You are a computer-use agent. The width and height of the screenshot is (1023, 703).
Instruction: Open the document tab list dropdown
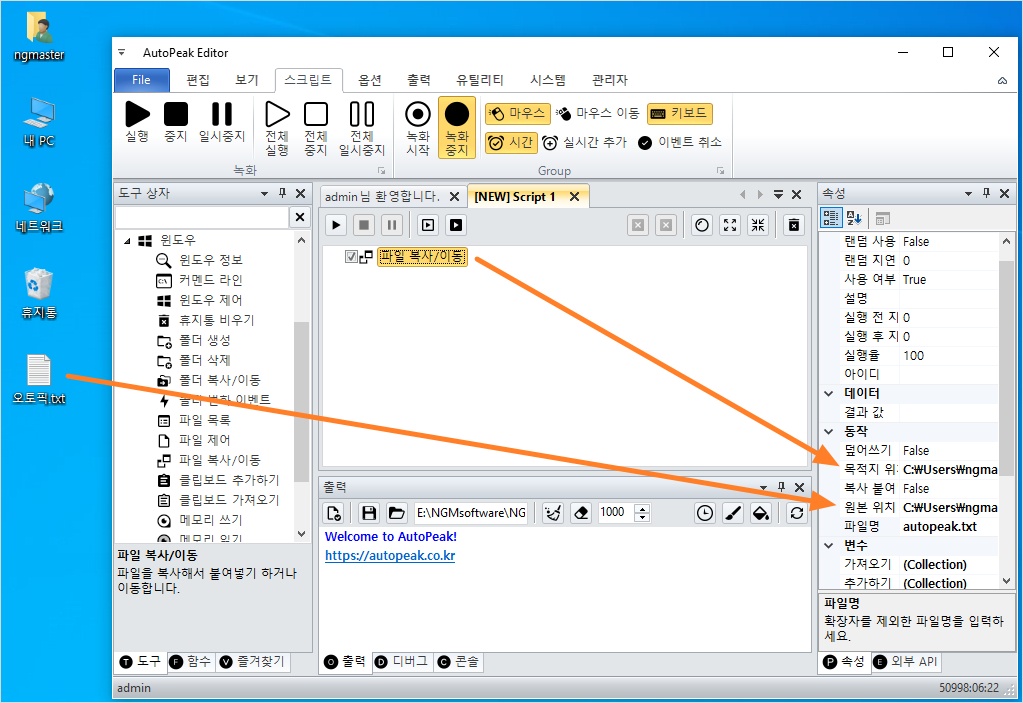[x=778, y=194]
